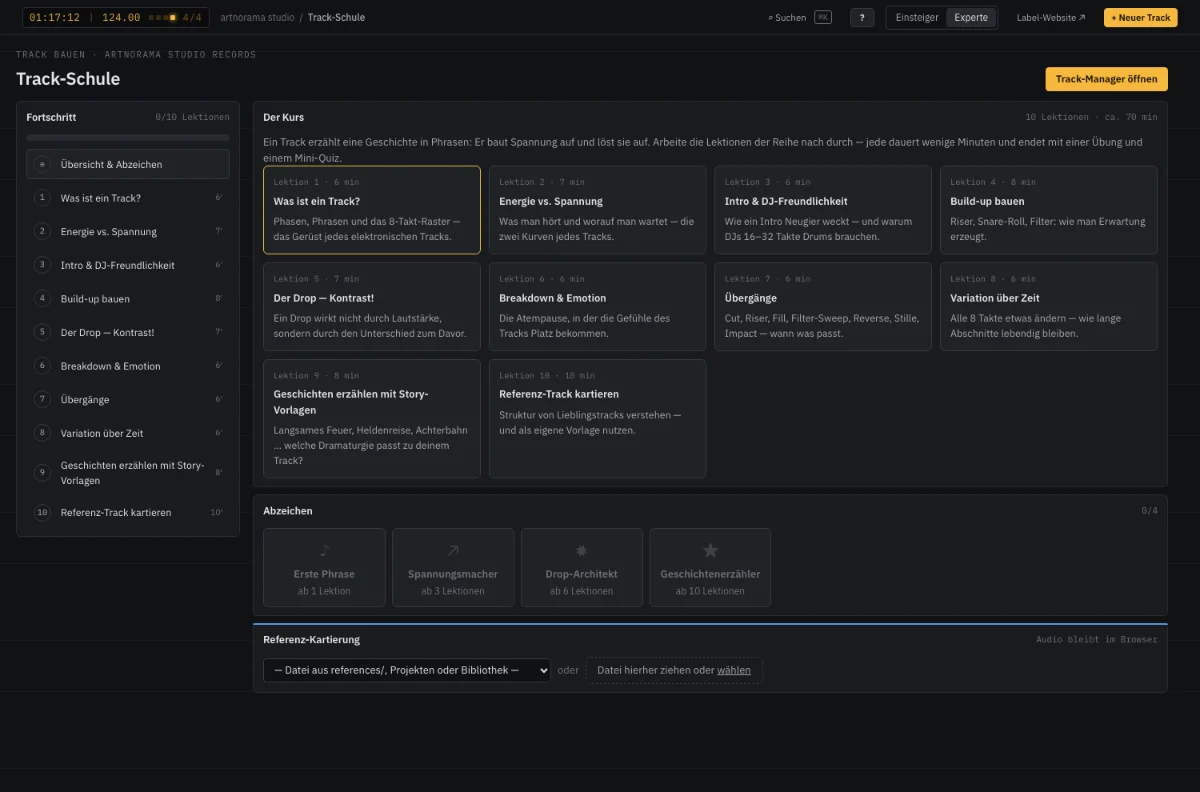
Task: Click the number 5 circle in the lesson sidebar
Action: coord(42,332)
